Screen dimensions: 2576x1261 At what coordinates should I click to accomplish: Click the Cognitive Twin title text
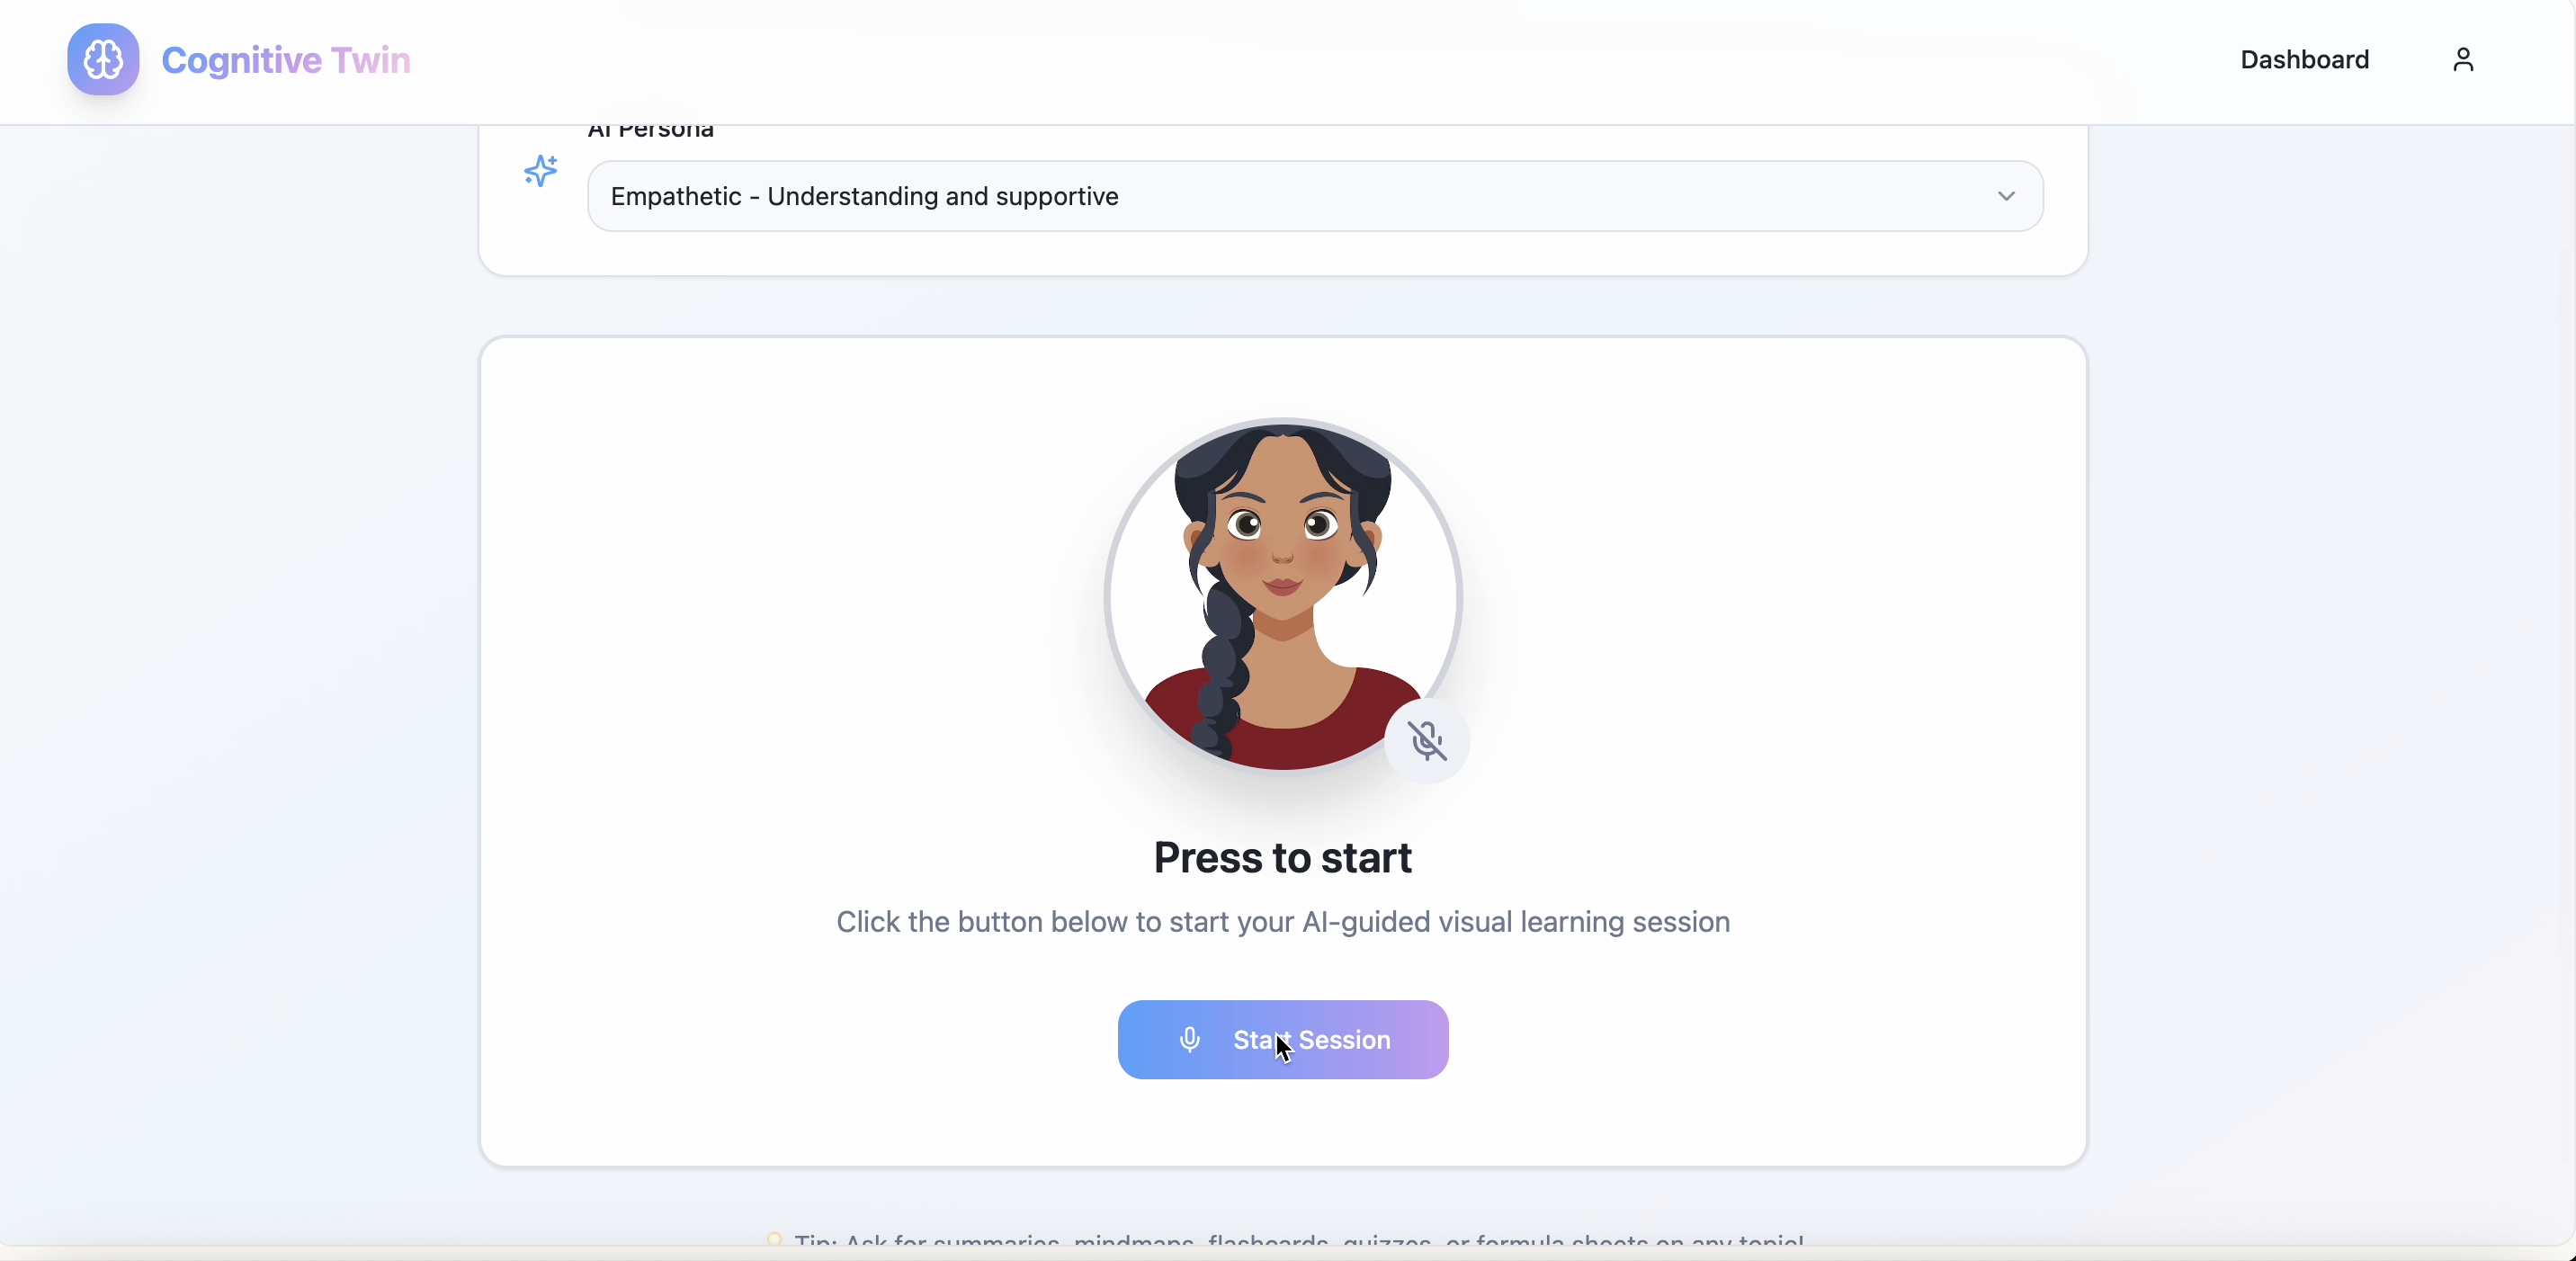click(x=286, y=60)
